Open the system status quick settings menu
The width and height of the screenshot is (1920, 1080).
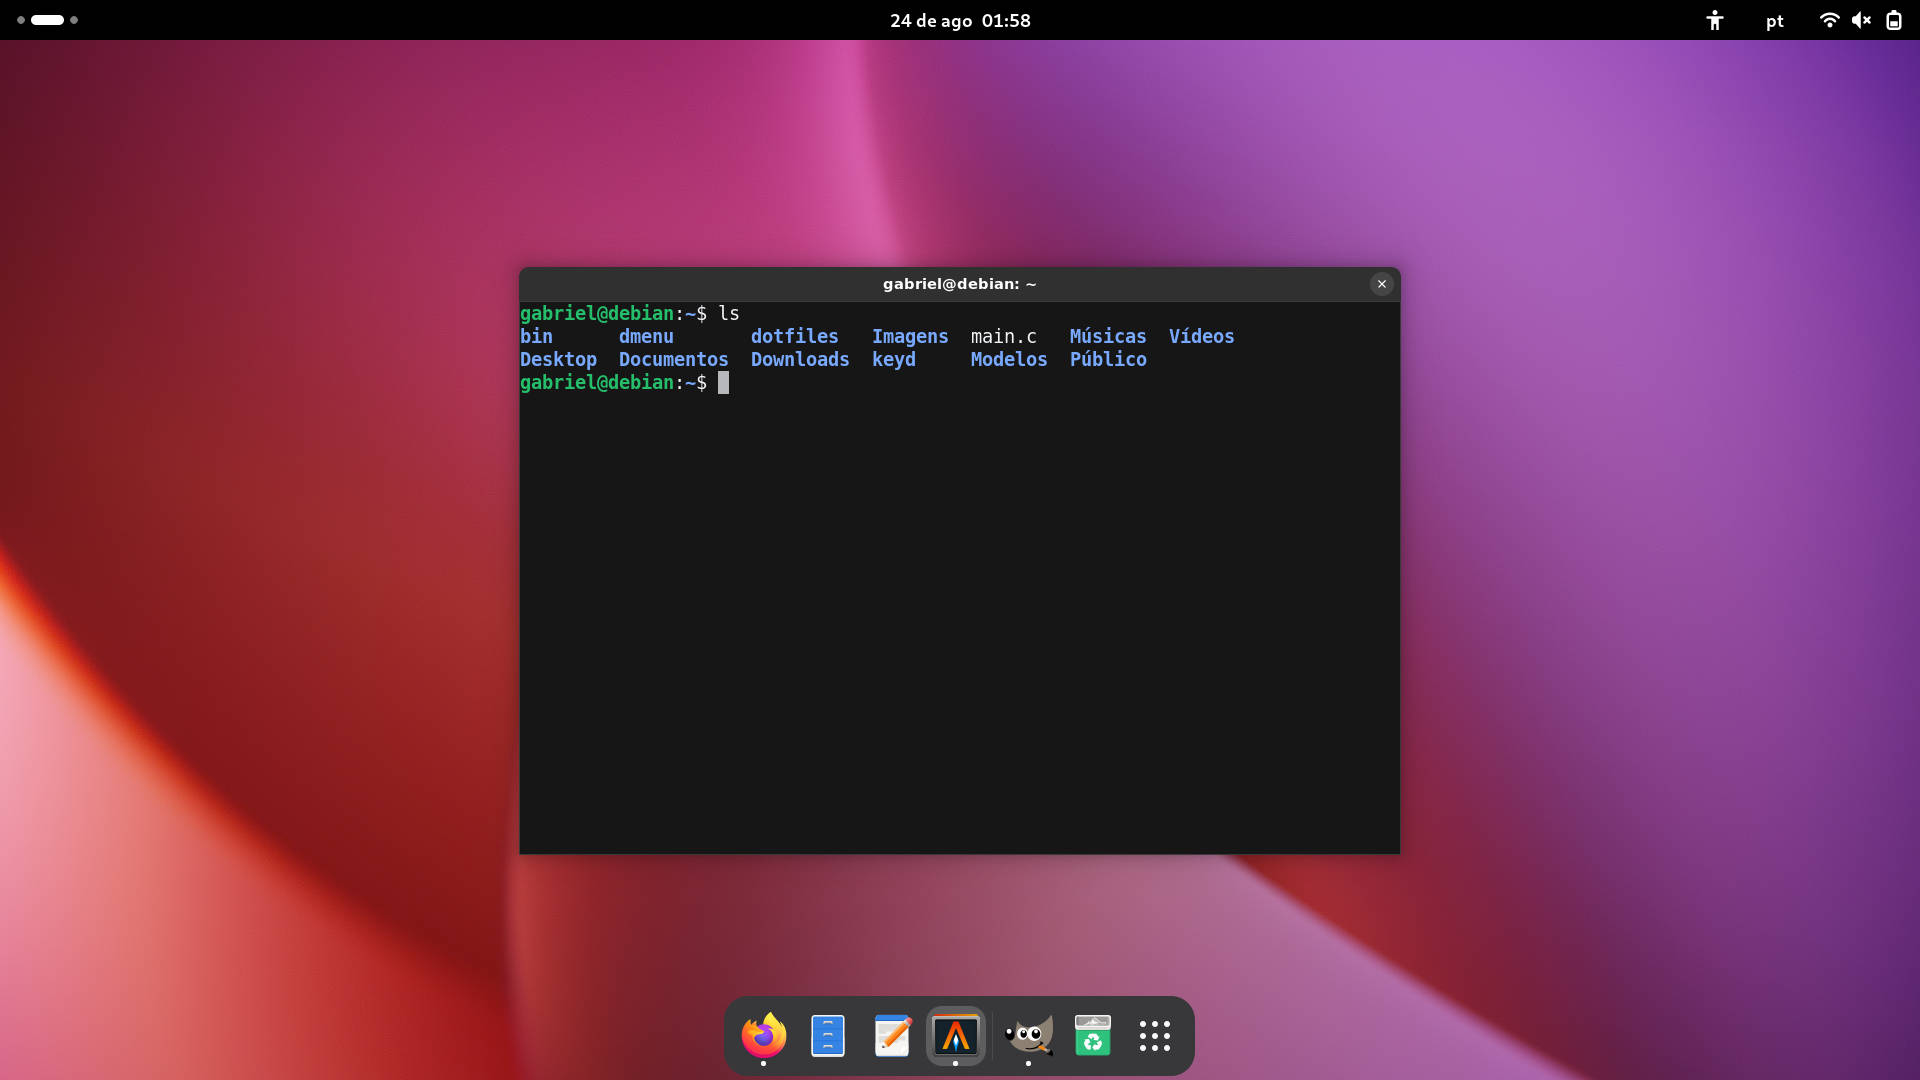click(x=1860, y=20)
